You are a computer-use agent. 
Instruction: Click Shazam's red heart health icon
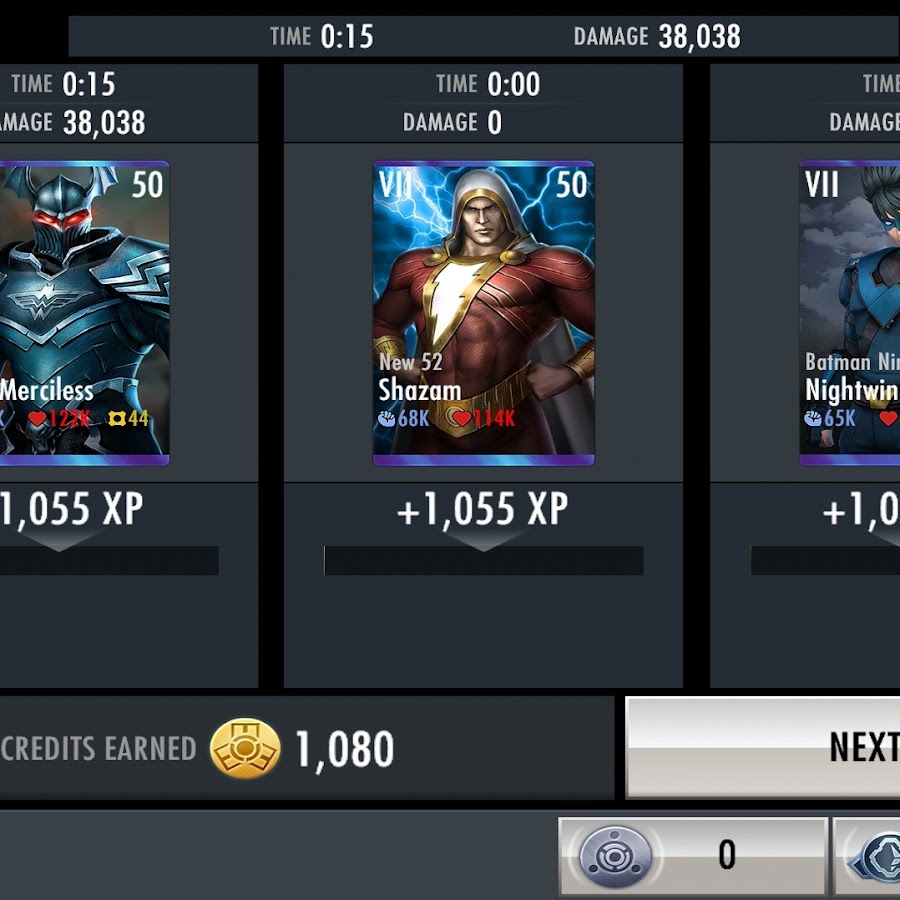462,418
